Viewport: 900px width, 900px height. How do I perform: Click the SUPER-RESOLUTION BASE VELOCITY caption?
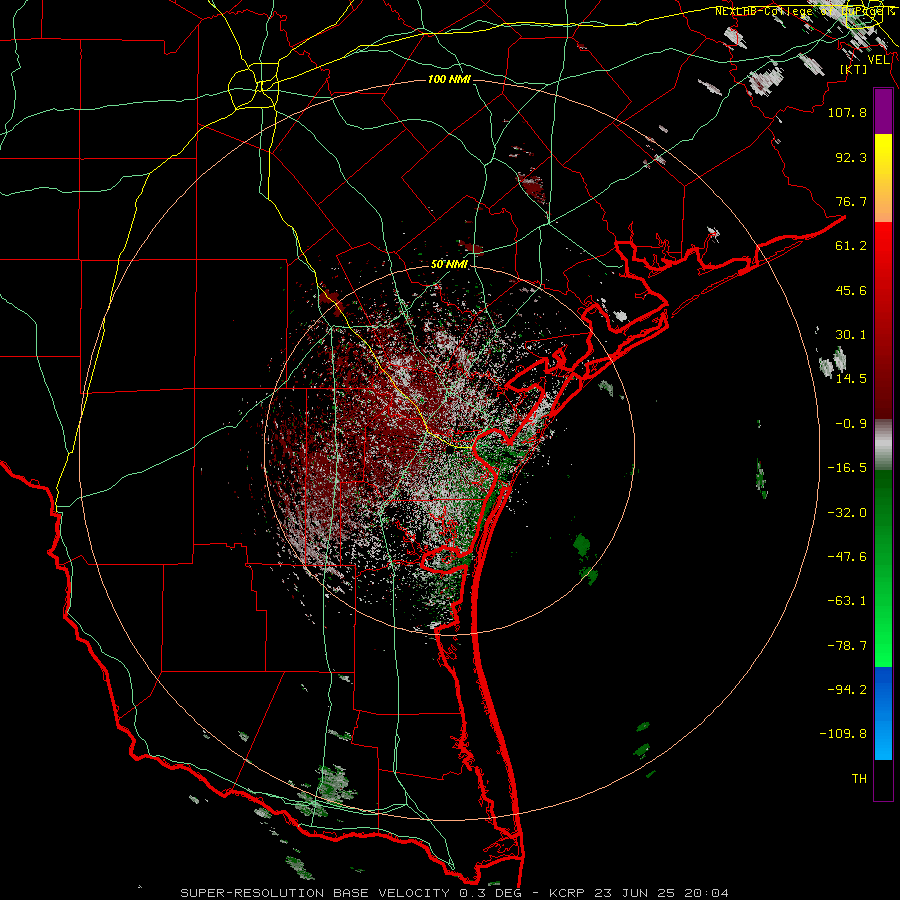coord(315,893)
